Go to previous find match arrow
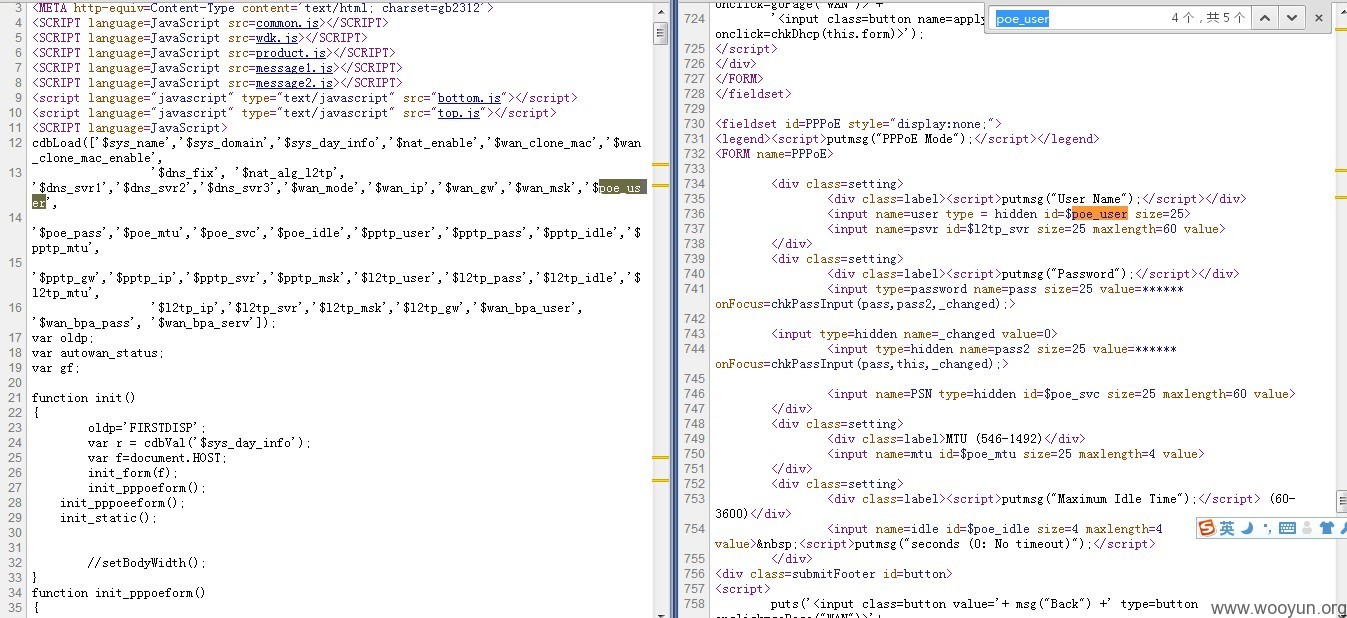This screenshot has width=1347, height=618. 1264,18
